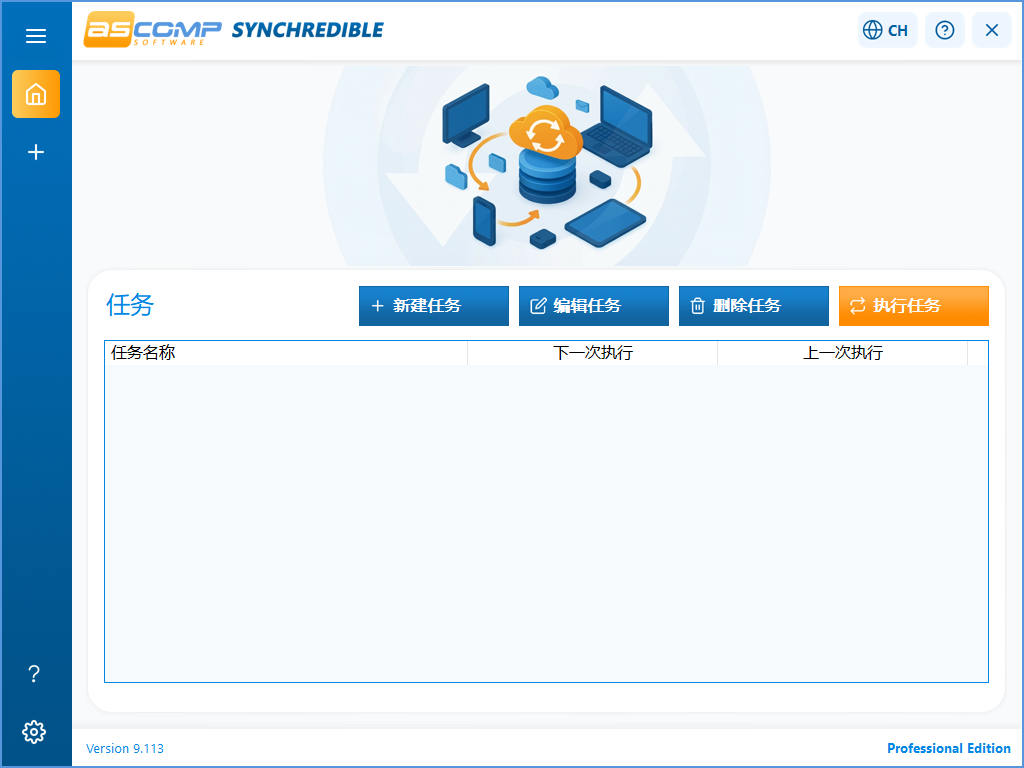Click the ASCOMP Synchredible logo
1024x768 pixels.
pos(232,30)
